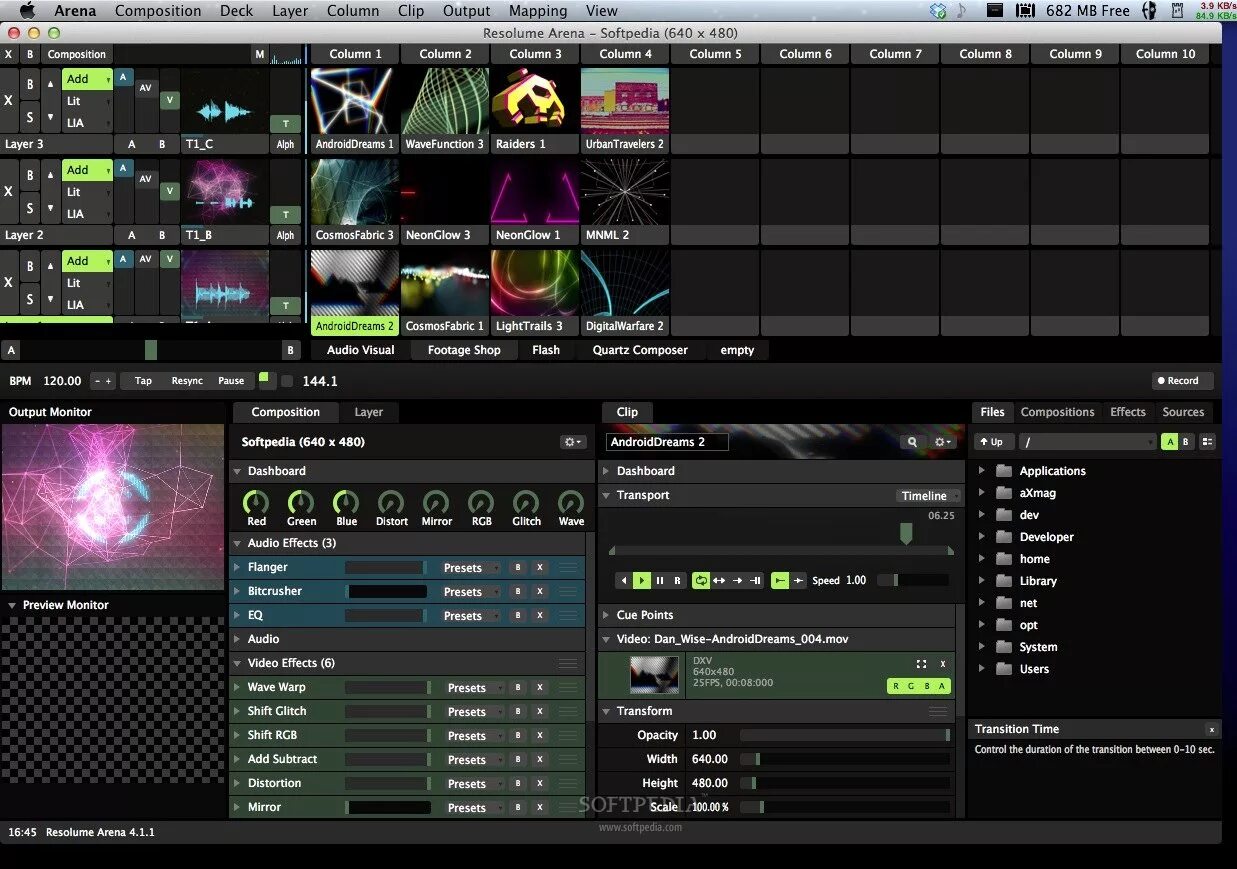Pause the clip in Transport
This screenshot has height=869, width=1237.
(660, 580)
